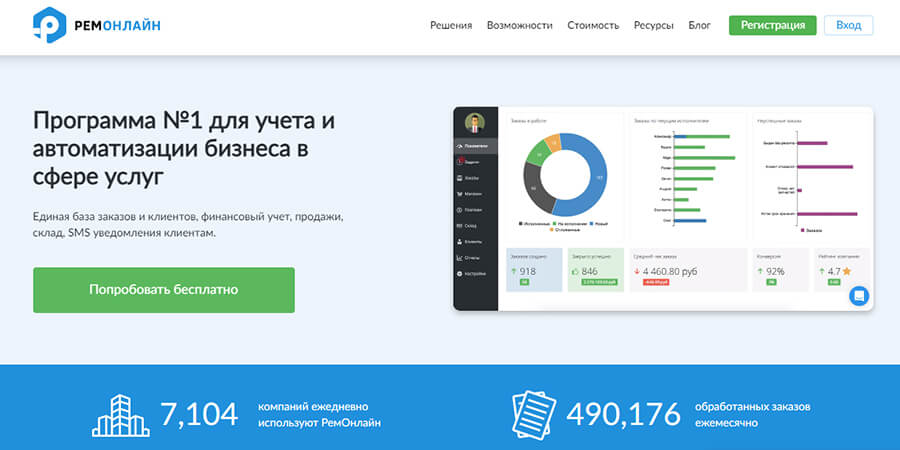900x450 pixels.
Task: Click text 'обработанных заказов ежемесячно'
Action: click(752, 415)
